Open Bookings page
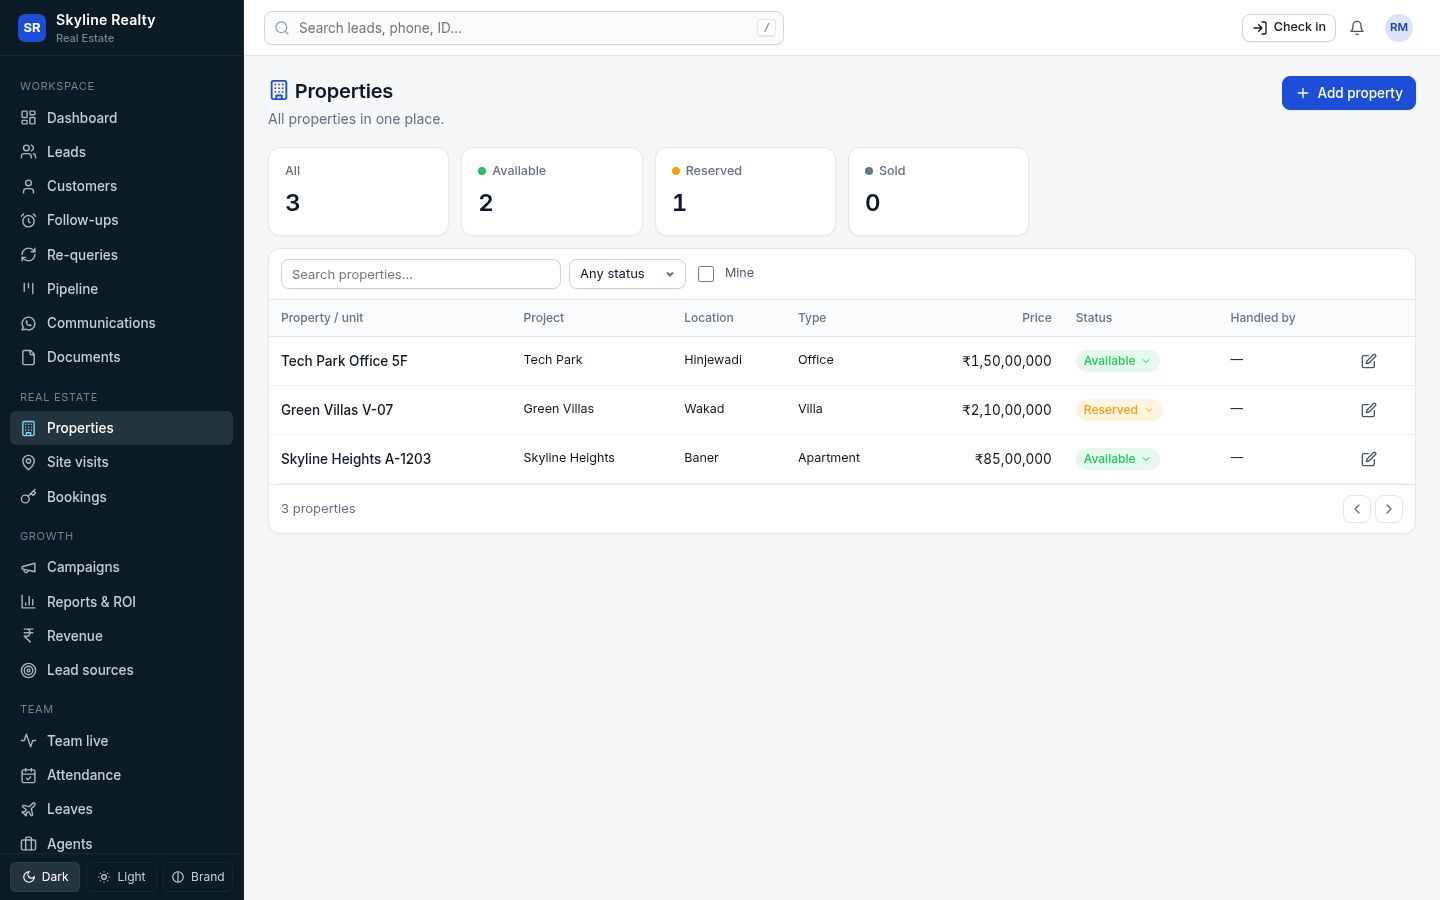Image resolution: width=1440 pixels, height=900 pixels. click(121, 497)
